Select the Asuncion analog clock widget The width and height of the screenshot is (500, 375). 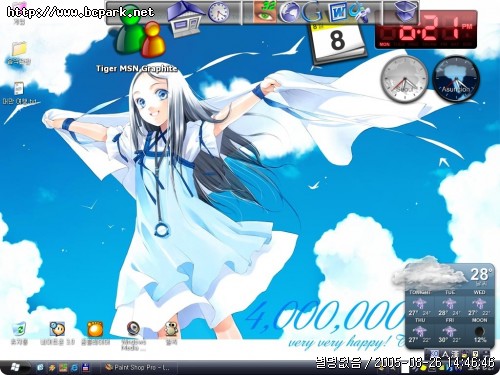(456, 79)
